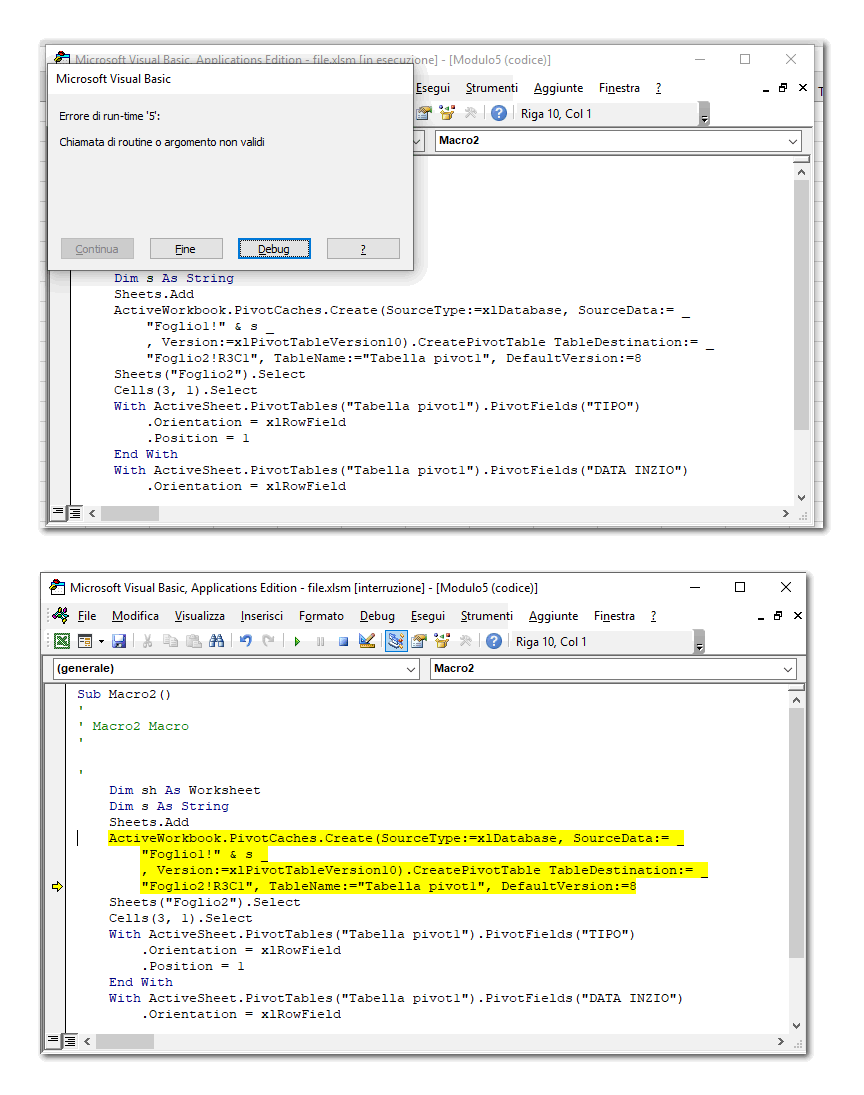Viewport: 864px width, 1095px height.
Task: Click Properties window icon in upper toolbar
Action: (x=424, y=113)
